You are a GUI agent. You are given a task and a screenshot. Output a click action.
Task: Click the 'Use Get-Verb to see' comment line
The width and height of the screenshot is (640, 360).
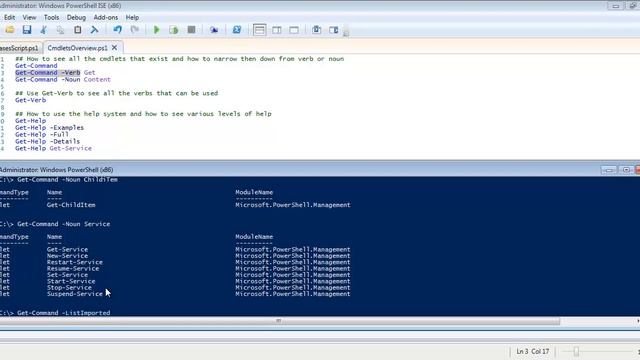pyautogui.click(x=117, y=93)
